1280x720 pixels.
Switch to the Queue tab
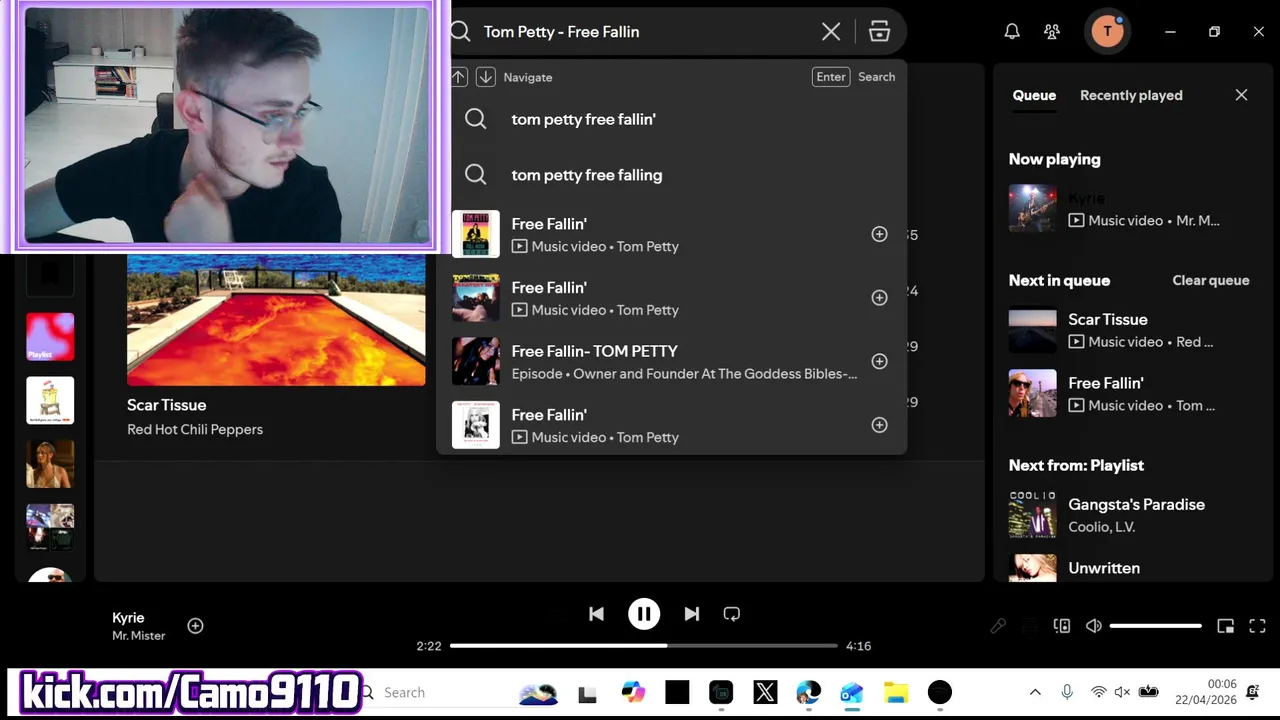pos(1034,95)
